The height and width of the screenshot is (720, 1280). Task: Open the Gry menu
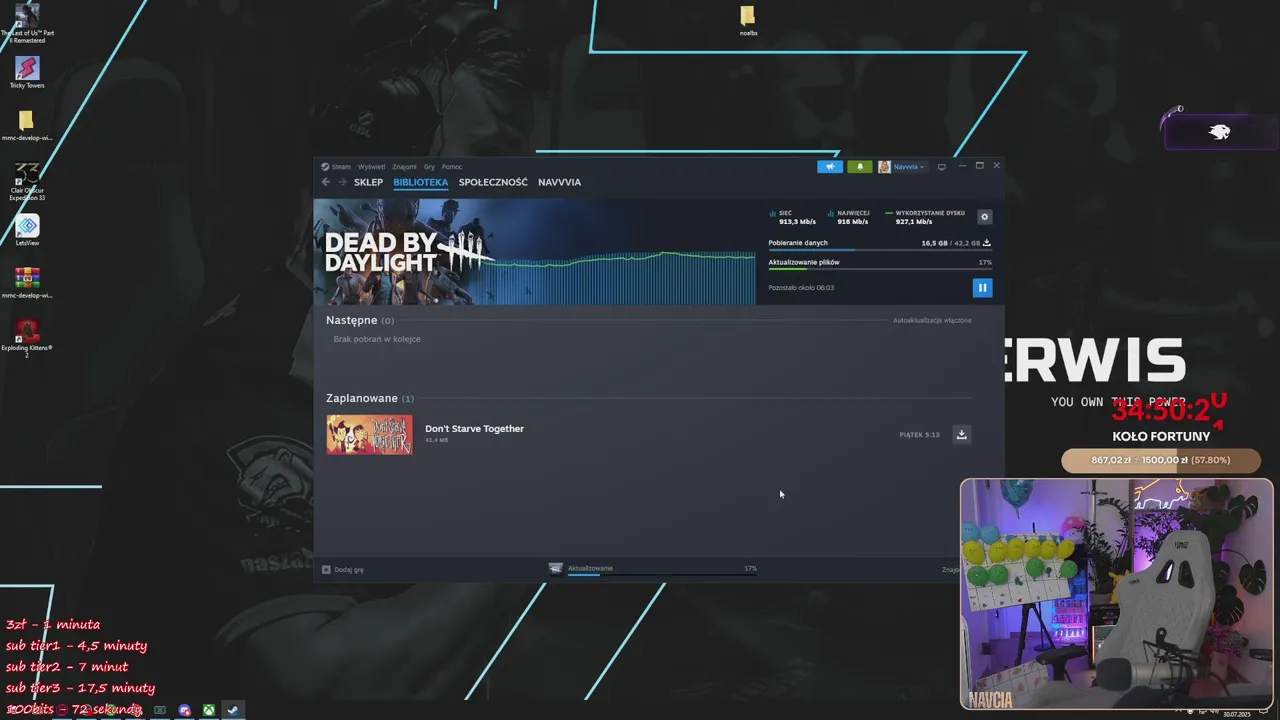coord(429,167)
